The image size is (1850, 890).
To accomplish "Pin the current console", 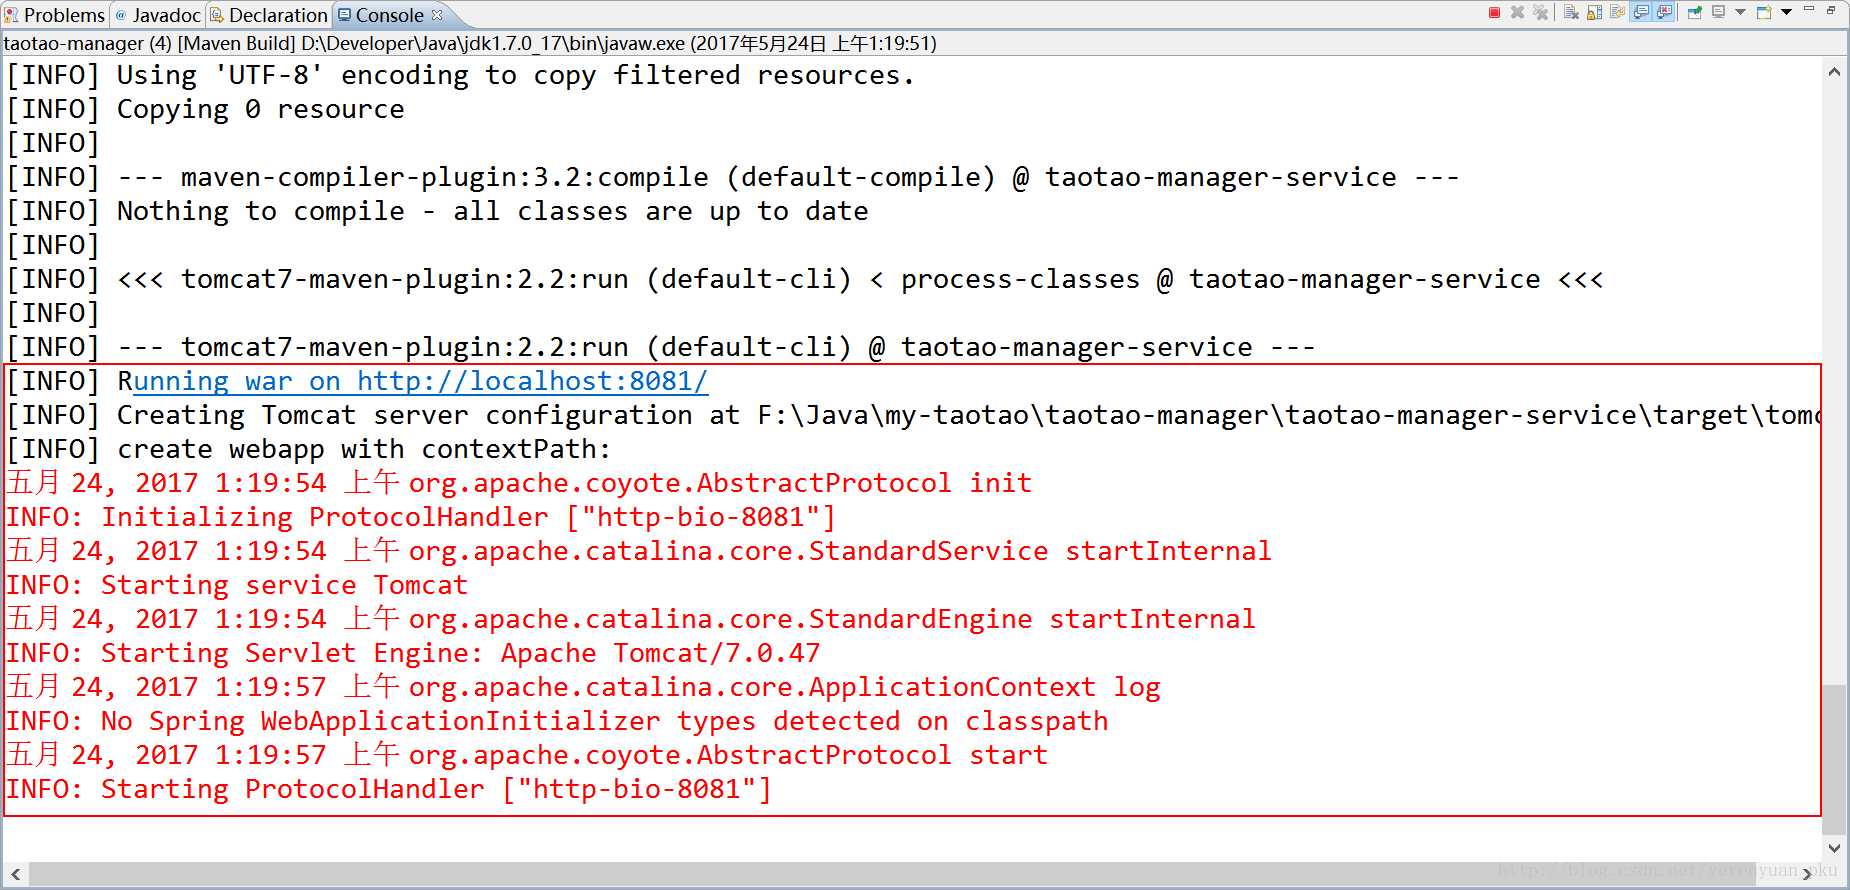I will 1694,12.
